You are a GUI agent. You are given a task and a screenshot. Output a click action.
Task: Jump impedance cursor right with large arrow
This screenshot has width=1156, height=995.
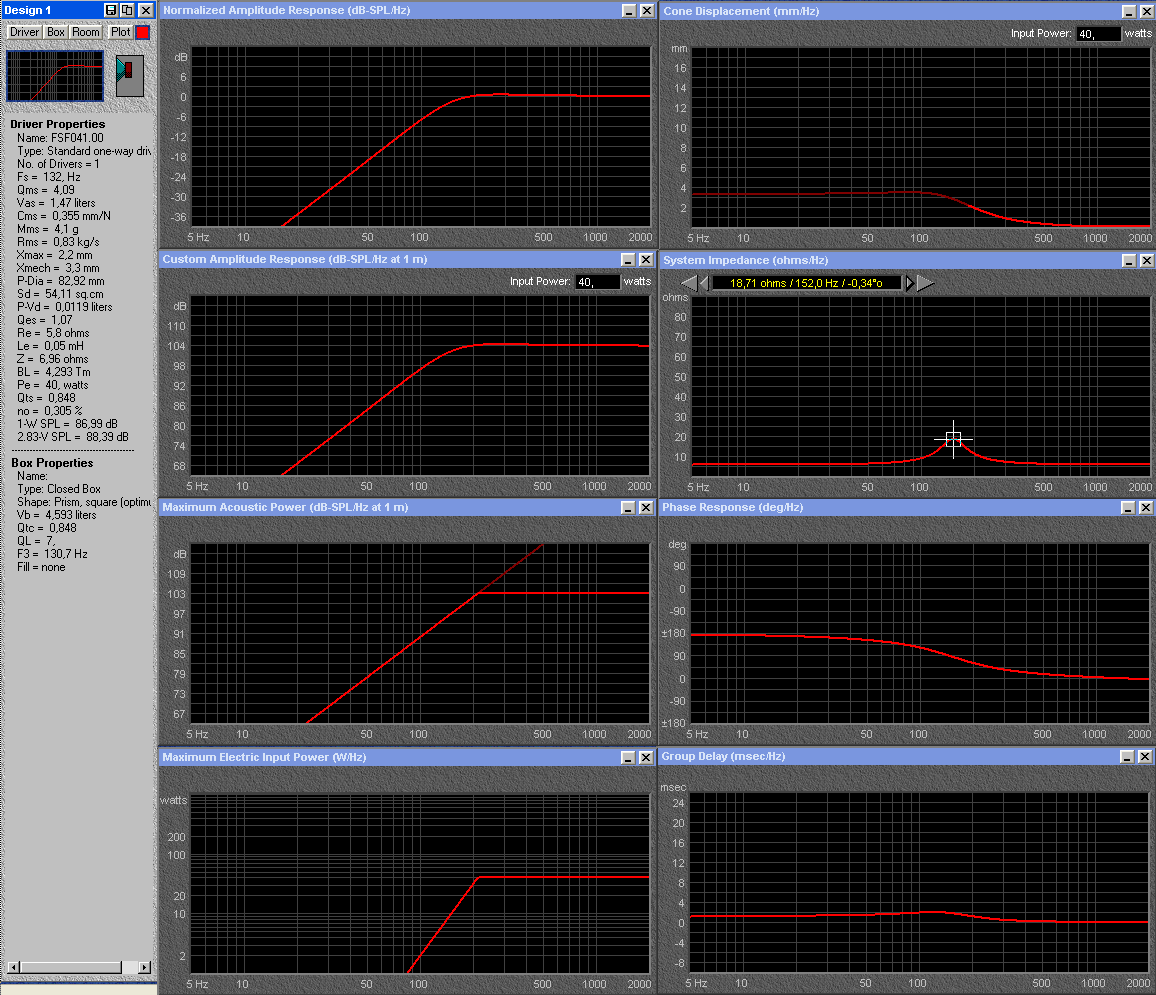[925, 283]
